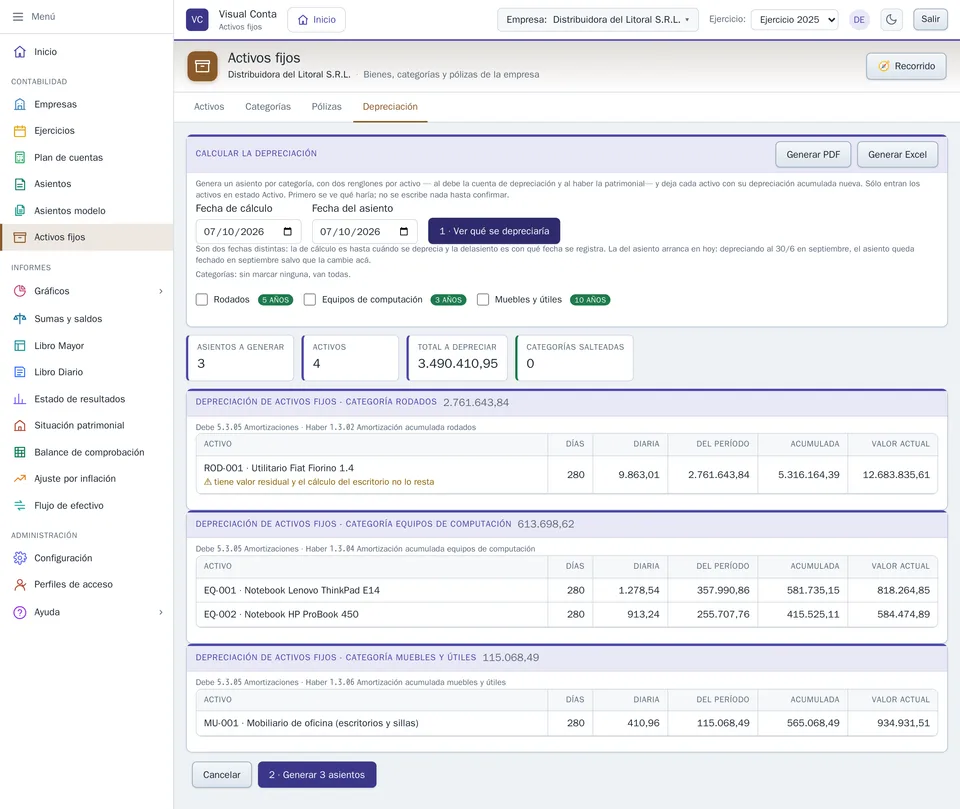Image resolution: width=960 pixels, height=809 pixels.
Task: Open the Empresa selector dropdown
Action: 598,20
